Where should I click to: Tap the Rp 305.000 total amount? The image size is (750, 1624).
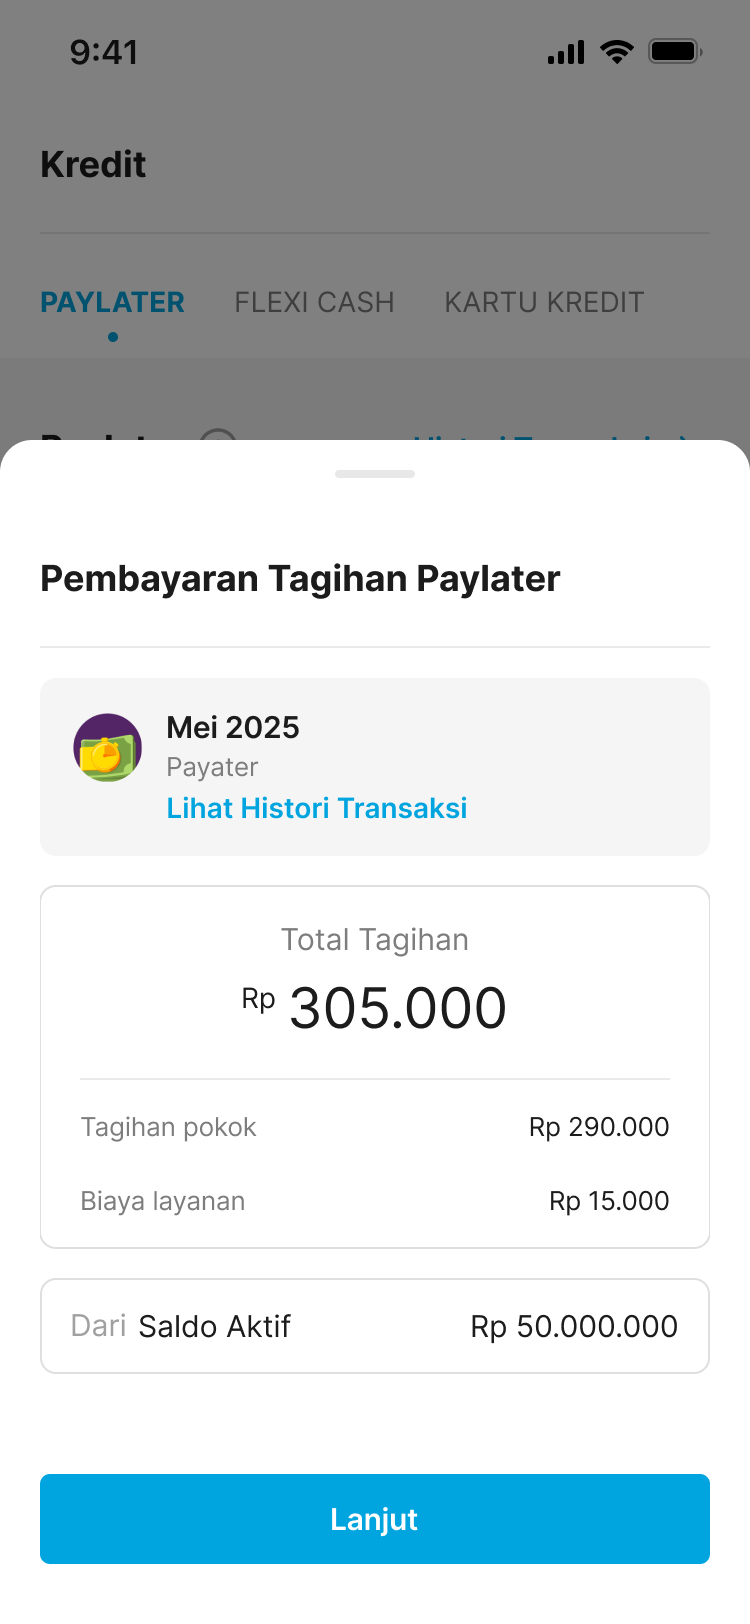pyautogui.click(x=375, y=1007)
